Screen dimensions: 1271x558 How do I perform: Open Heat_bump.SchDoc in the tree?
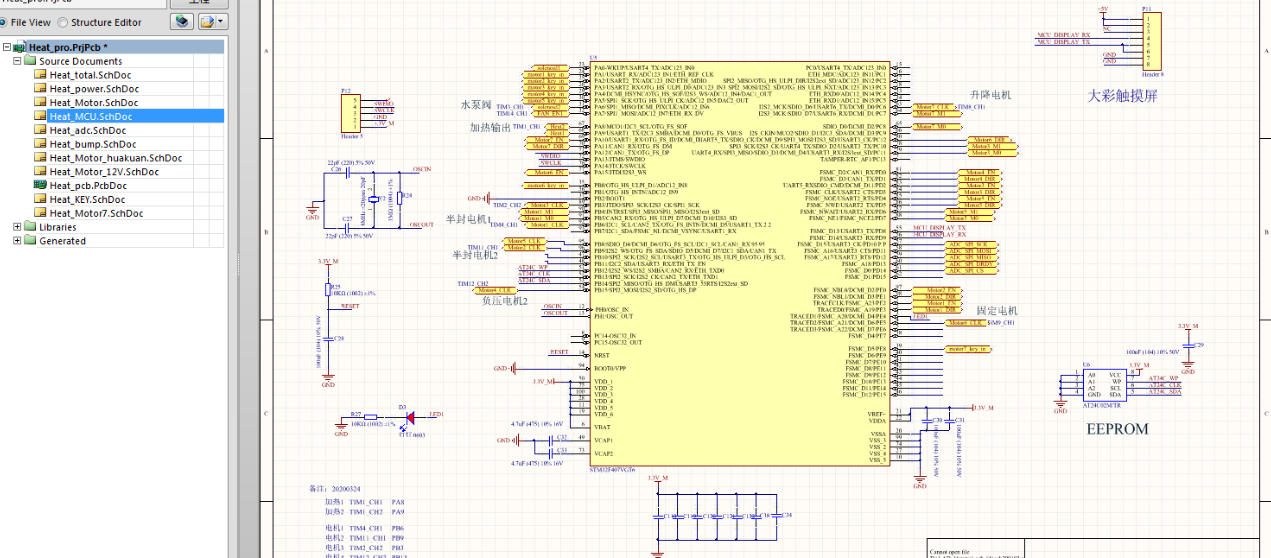click(93, 144)
